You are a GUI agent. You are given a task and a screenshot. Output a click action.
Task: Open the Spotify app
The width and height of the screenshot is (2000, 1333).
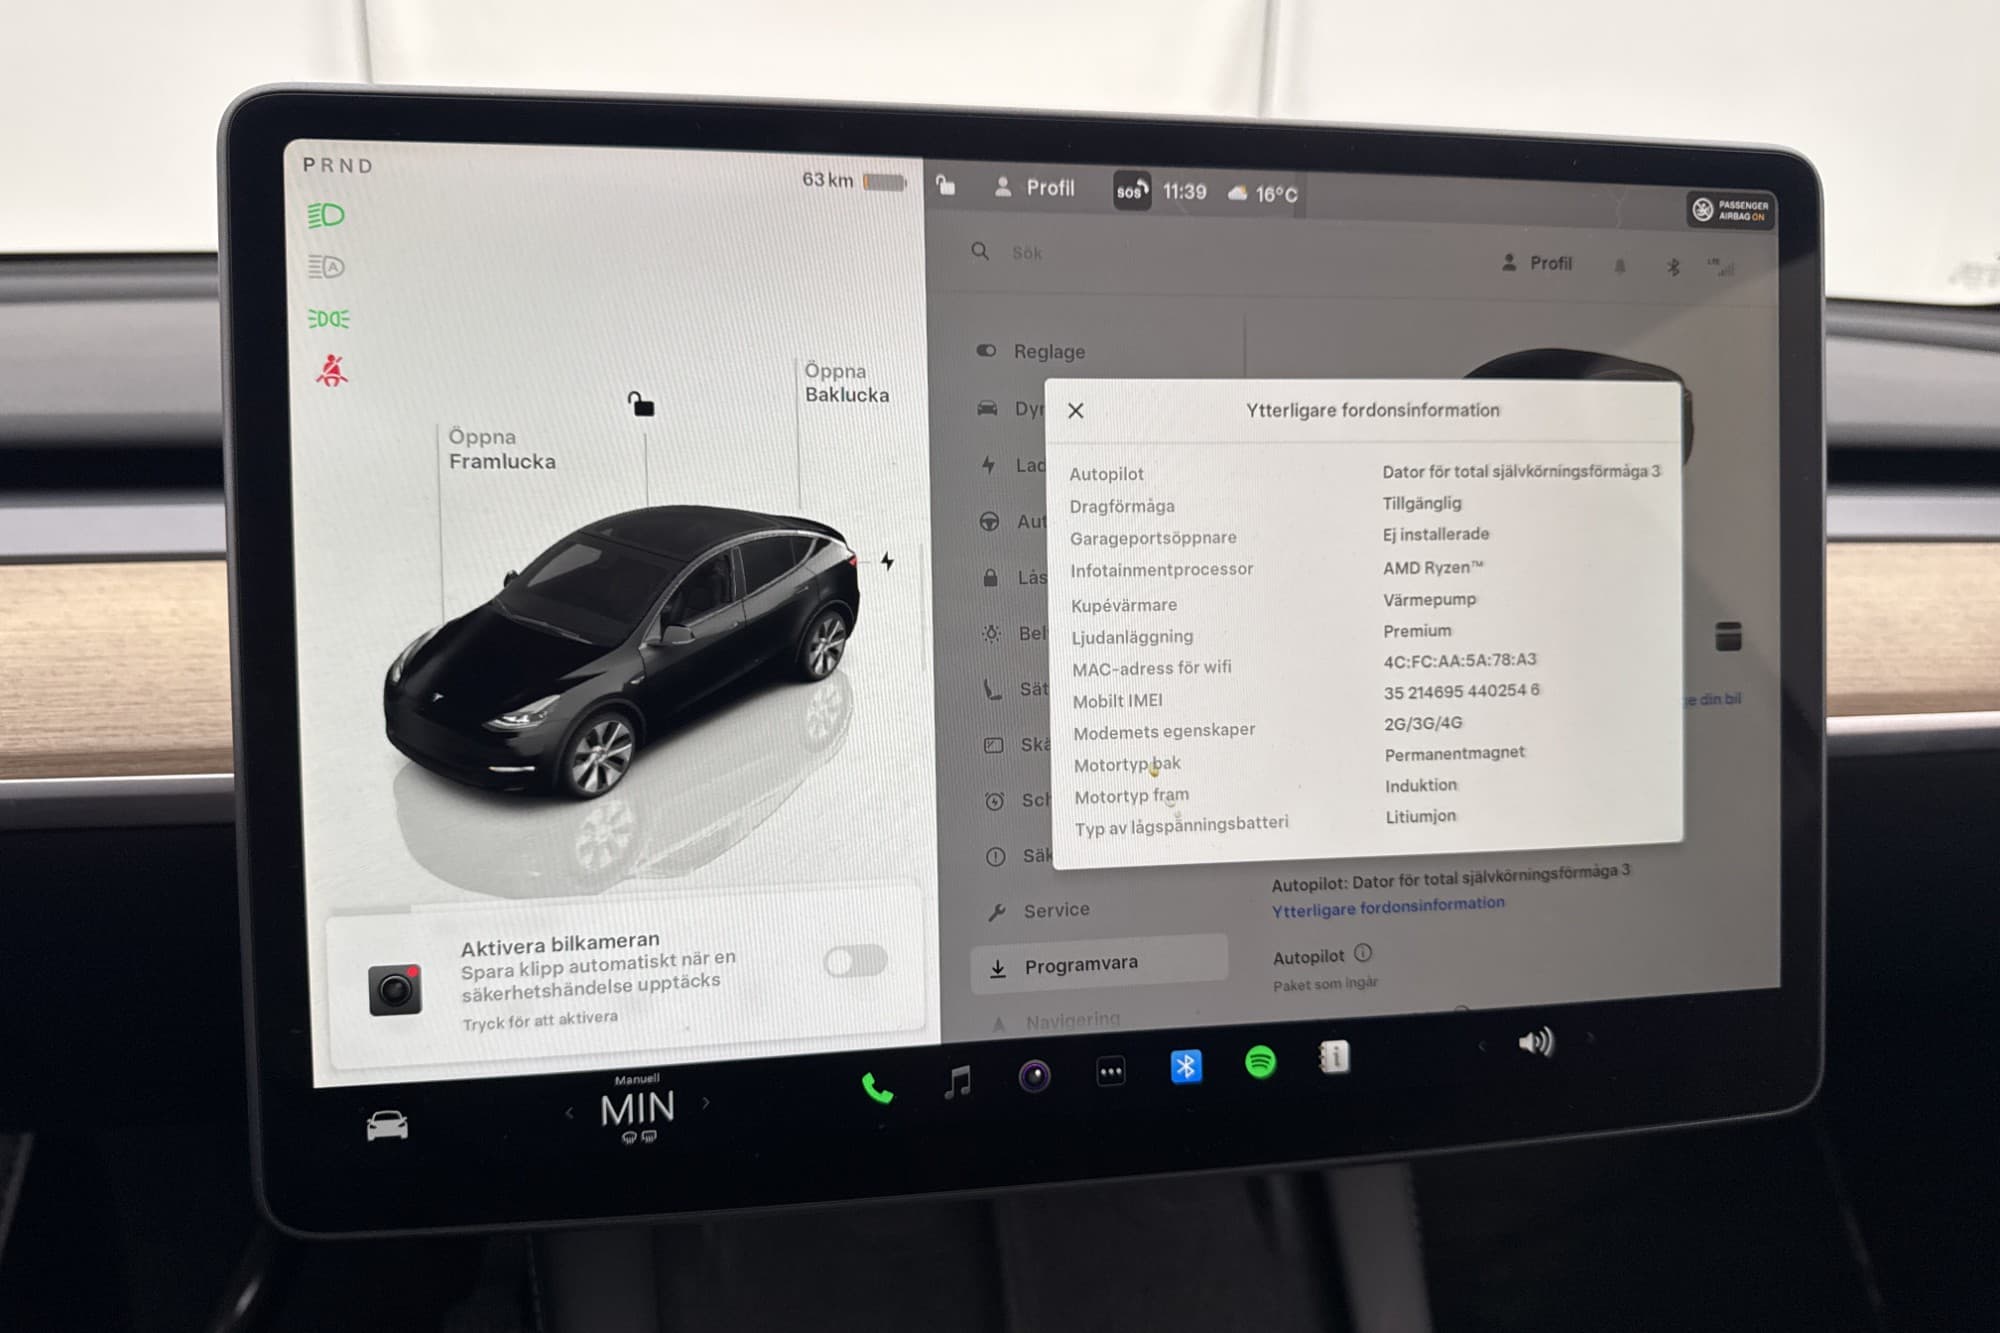(x=1260, y=1062)
